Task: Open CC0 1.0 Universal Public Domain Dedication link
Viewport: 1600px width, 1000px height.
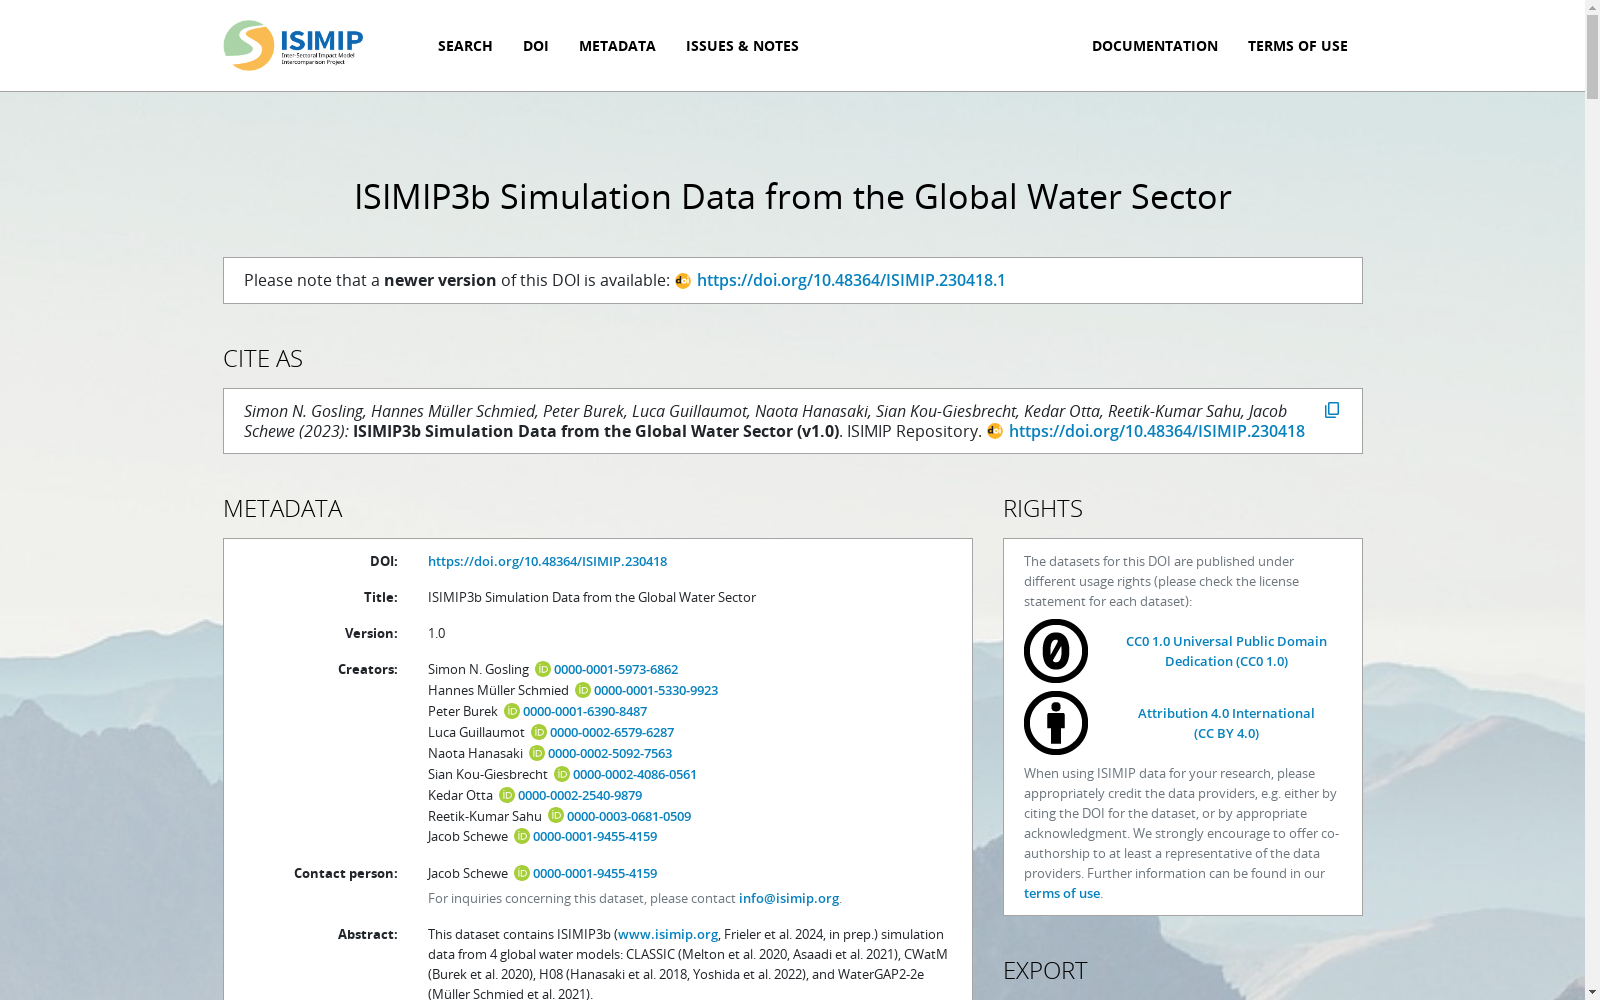Action: (1226, 651)
